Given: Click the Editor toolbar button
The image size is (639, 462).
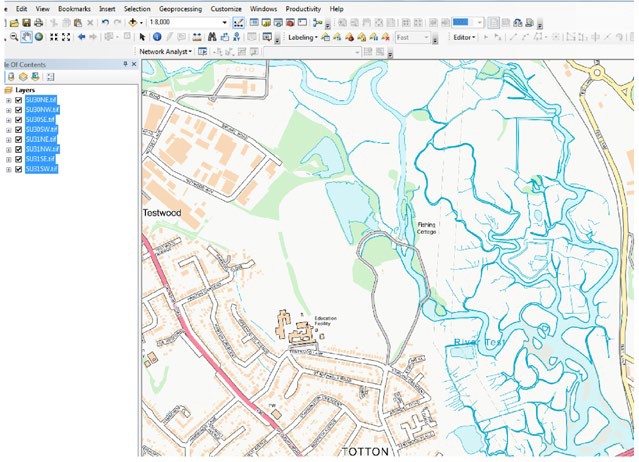Looking at the screenshot, I should coord(464,37).
